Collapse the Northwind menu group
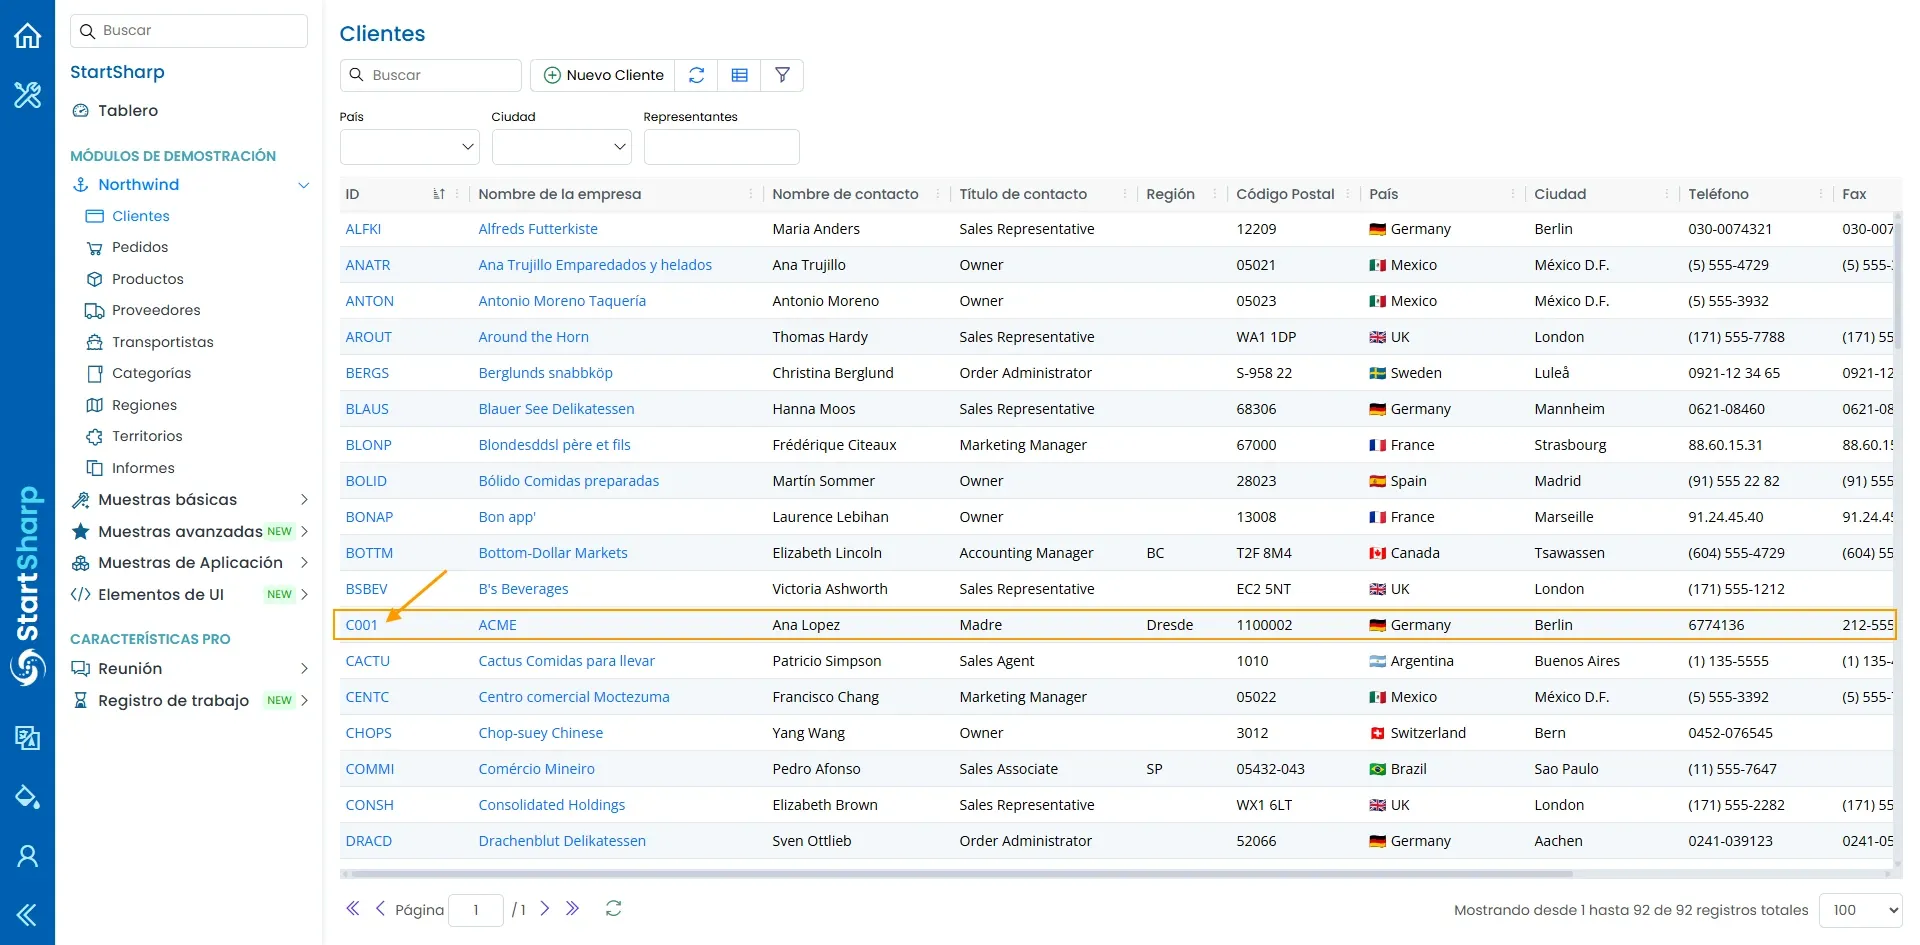The height and width of the screenshot is (945, 1920). tap(304, 185)
